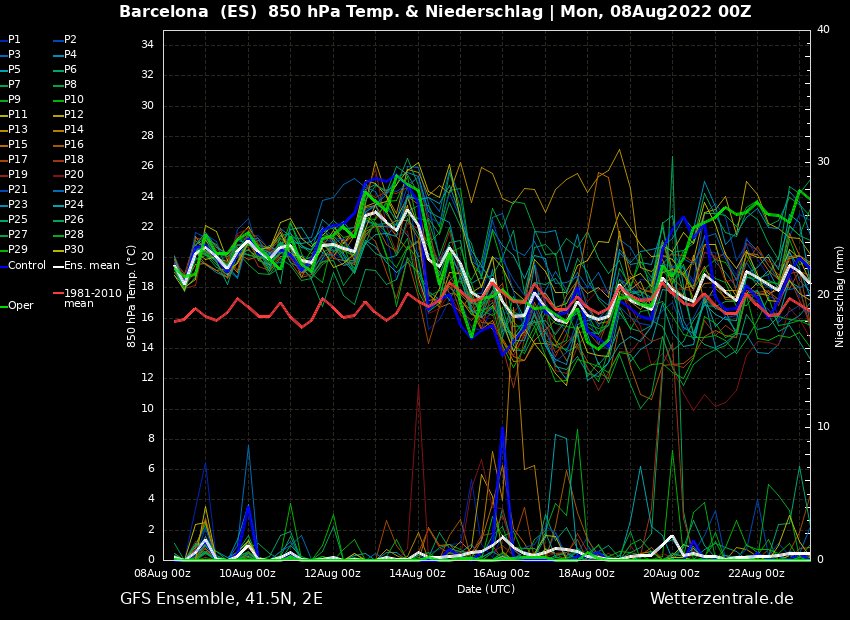Pick the P7 ensemble member label
This screenshot has width=850, height=620.
[x=10, y=85]
